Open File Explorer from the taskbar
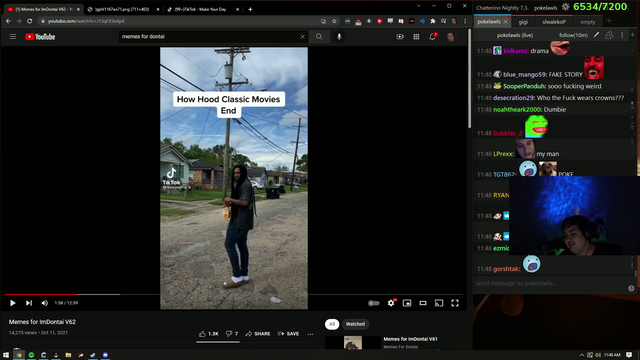This screenshot has height=360, width=640. point(68,355)
